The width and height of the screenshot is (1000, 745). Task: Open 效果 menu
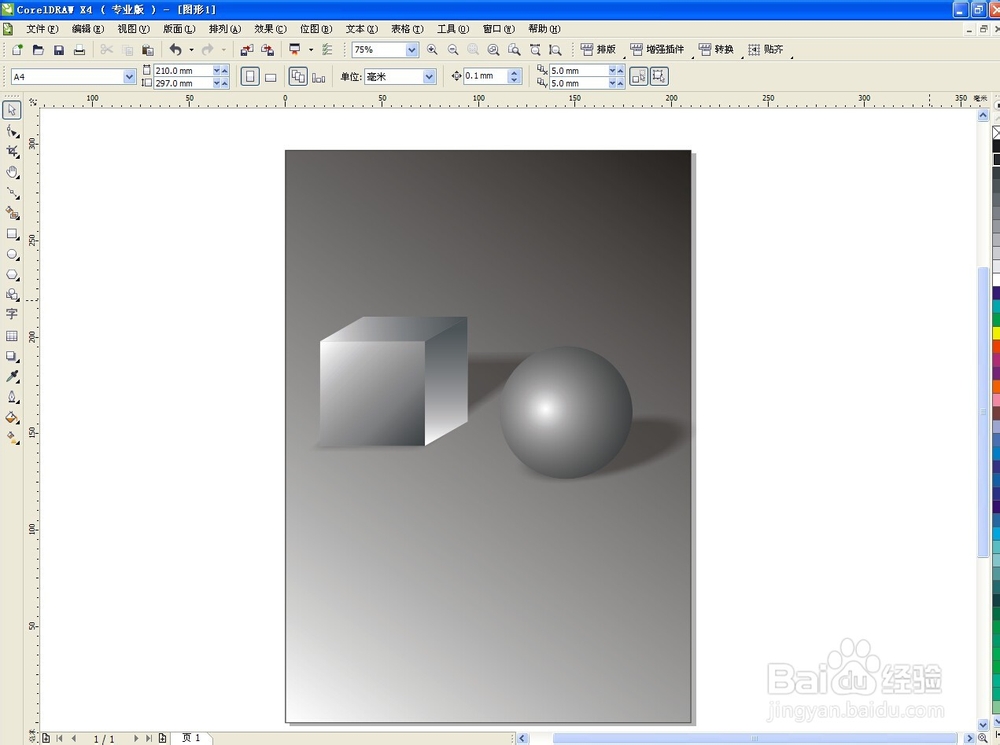270,29
